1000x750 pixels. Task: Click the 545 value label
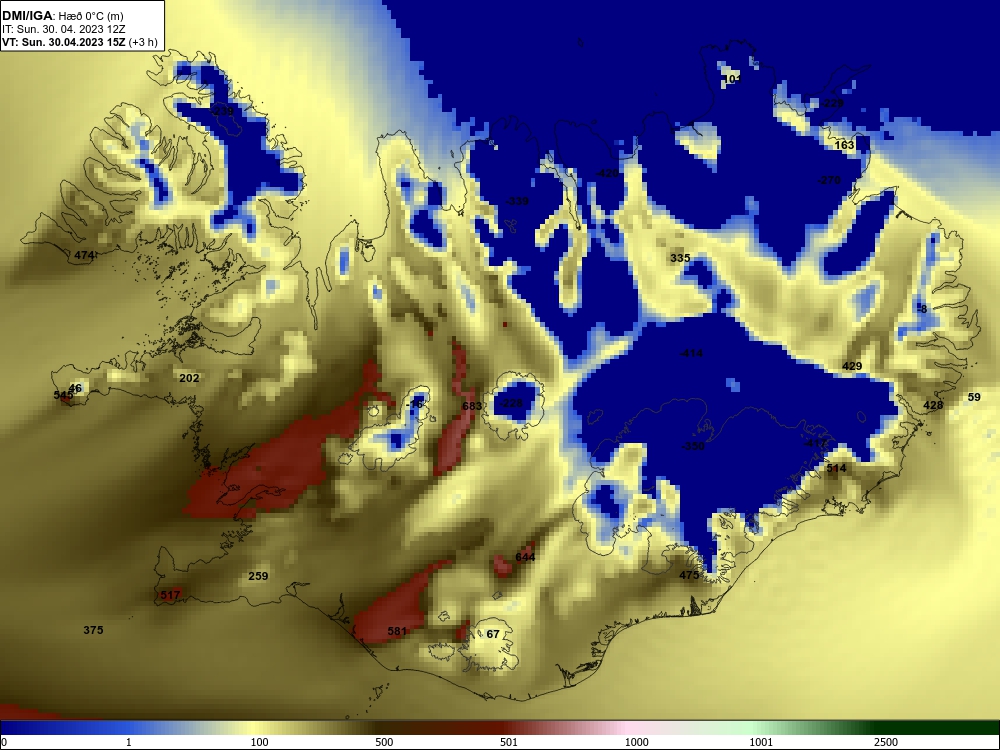click(x=63, y=395)
